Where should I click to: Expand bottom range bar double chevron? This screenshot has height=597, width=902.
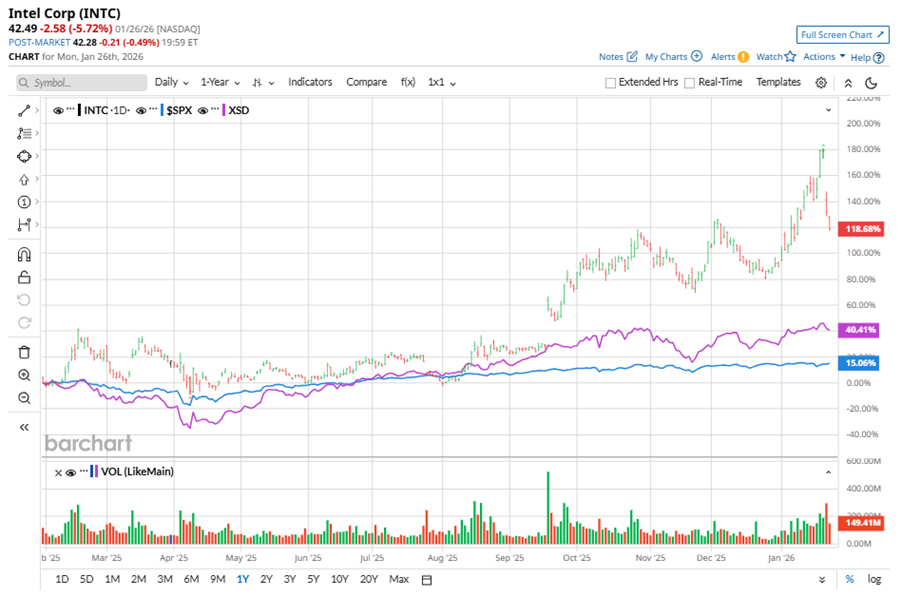click(x=822, y=580)
